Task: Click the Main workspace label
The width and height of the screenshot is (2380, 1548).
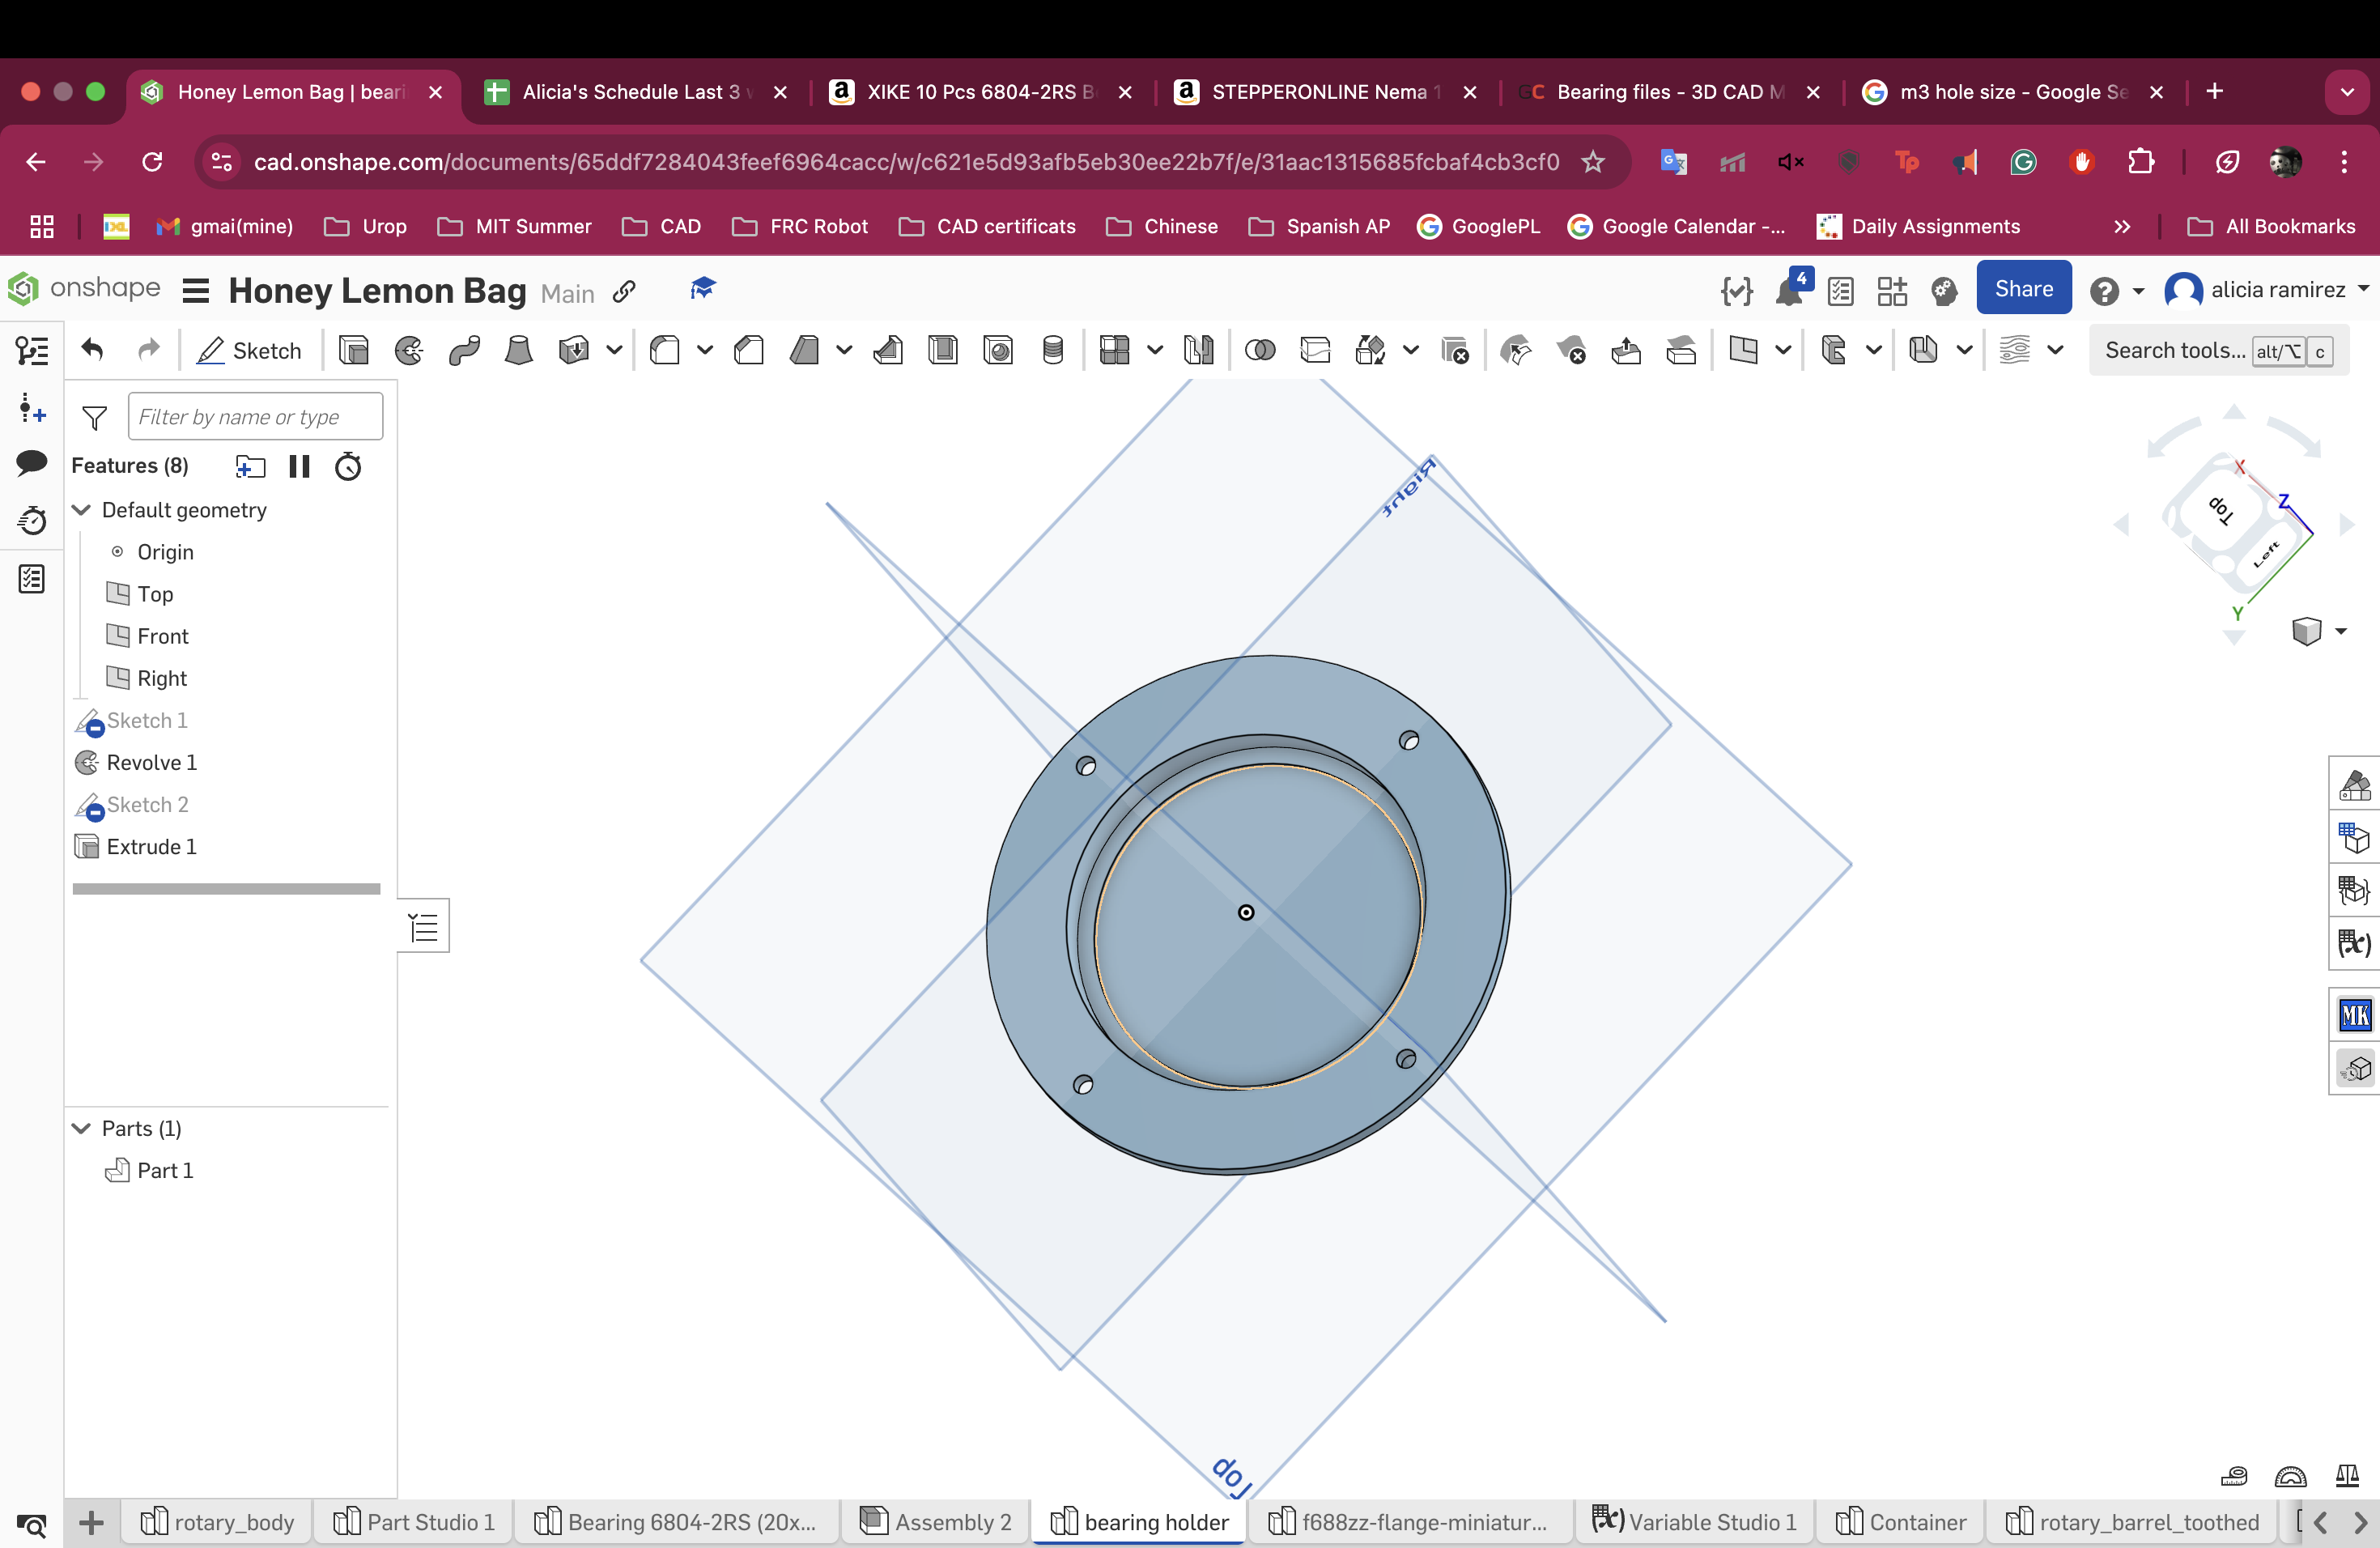Action: click(x=567, y=293)
